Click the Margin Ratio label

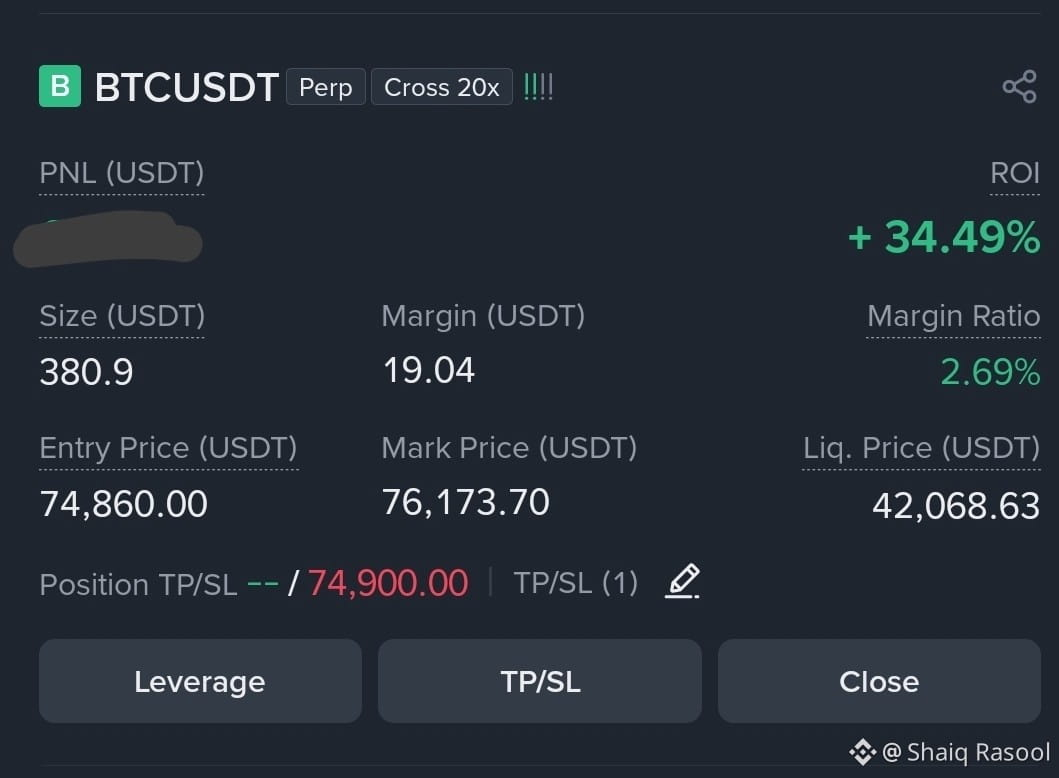coord(953,316)
